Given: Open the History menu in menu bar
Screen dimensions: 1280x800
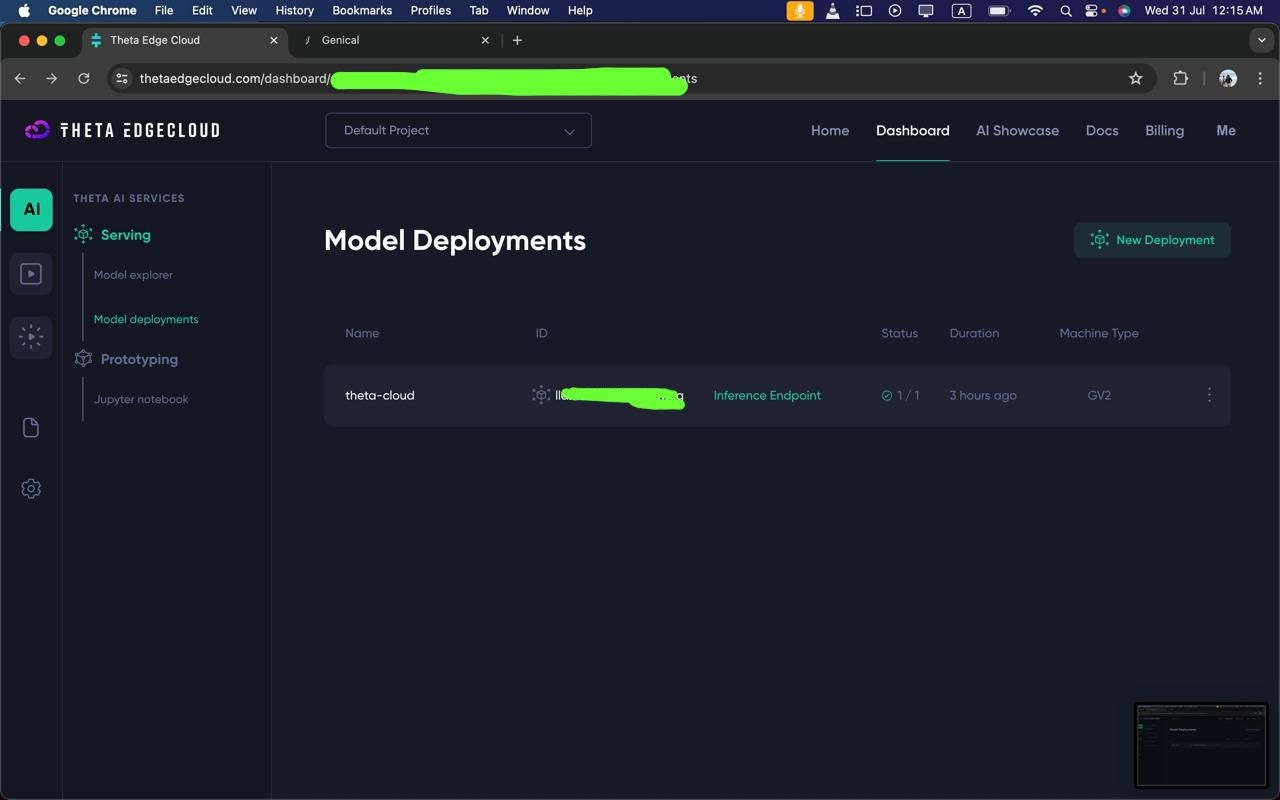Looking at the screenshot, I should pyautogui.click(x=294, y=10).
